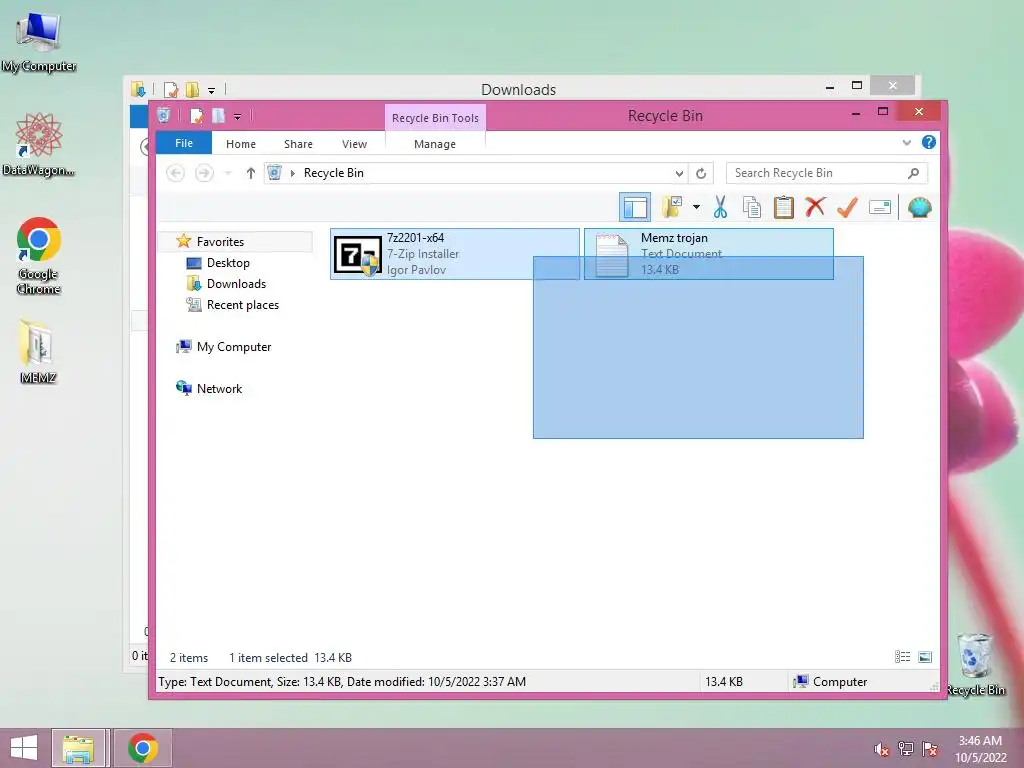Click Recycle Bin icon in quick access toolbar

pyautogui.click(x=164, y=116)
